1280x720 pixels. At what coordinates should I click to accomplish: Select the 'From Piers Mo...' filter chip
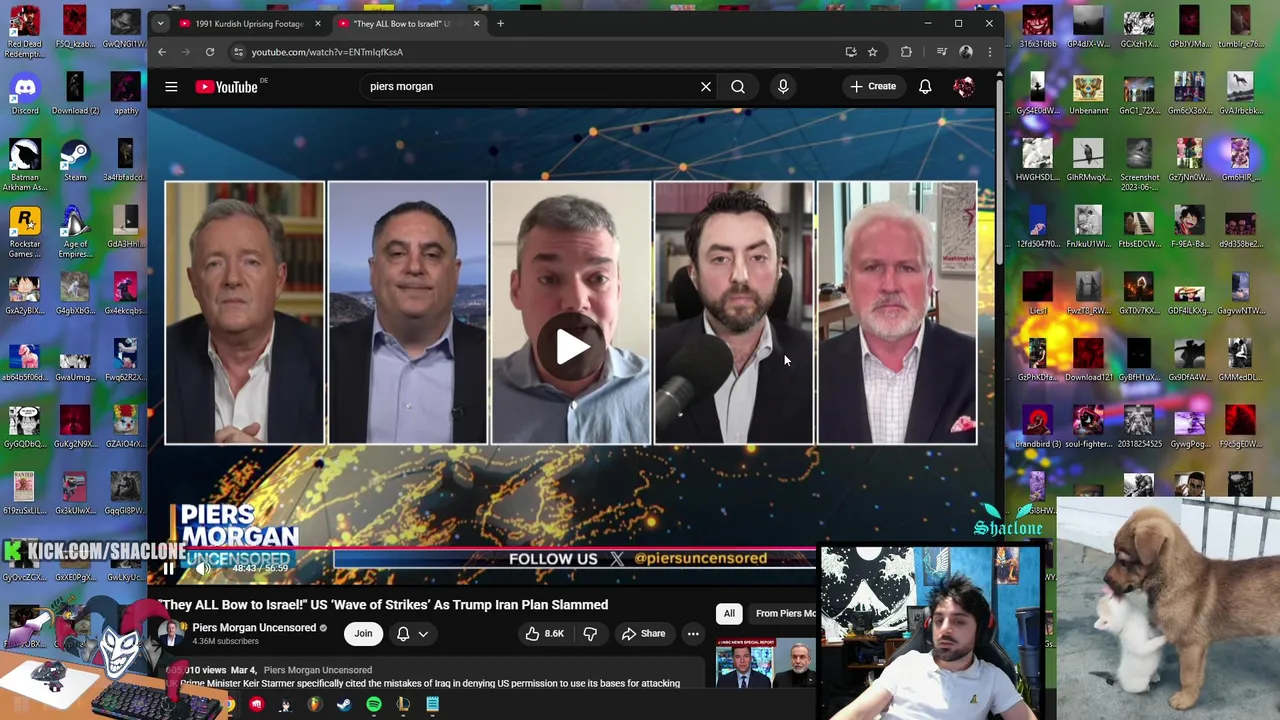(784, 613)
